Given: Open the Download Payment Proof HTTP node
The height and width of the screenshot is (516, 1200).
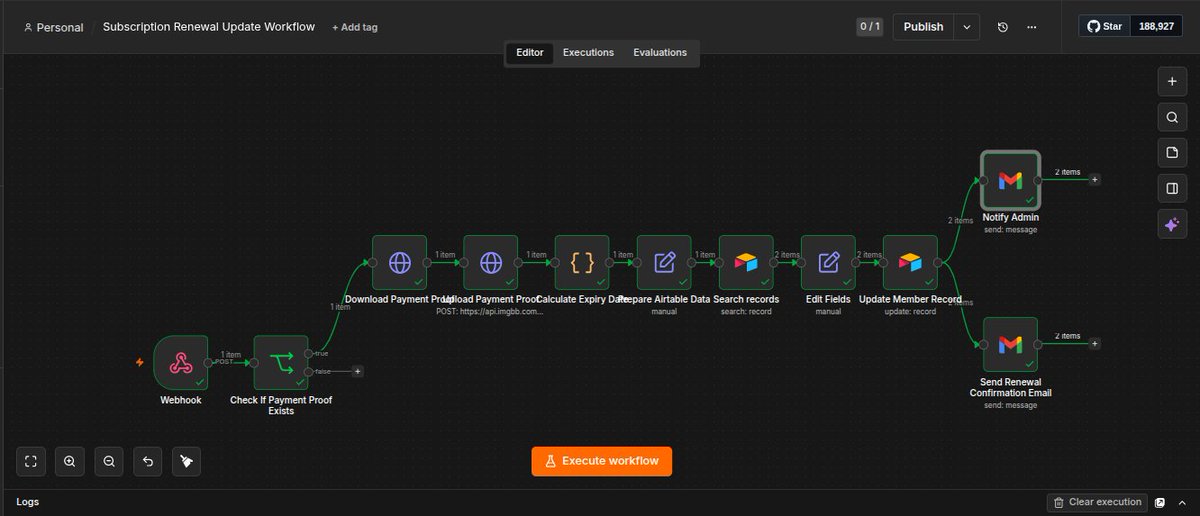Looking at the screenshot, I should 400,262.
